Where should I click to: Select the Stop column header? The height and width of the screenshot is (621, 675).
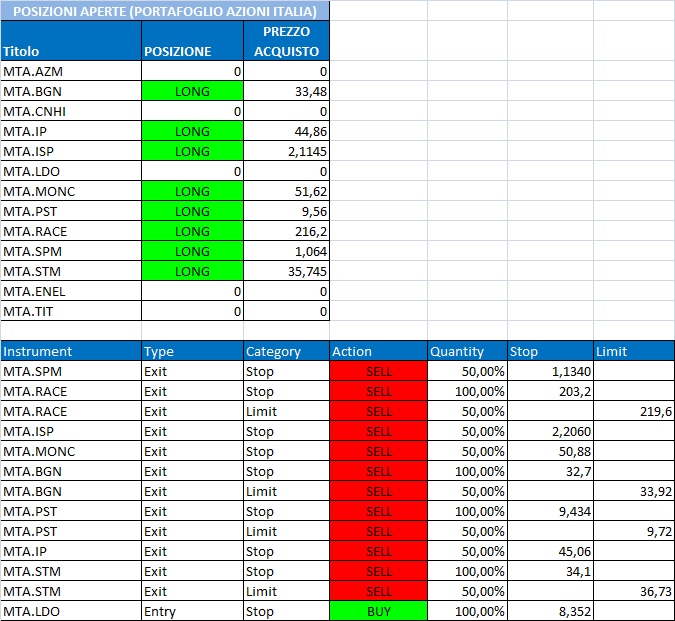[551, 351]
